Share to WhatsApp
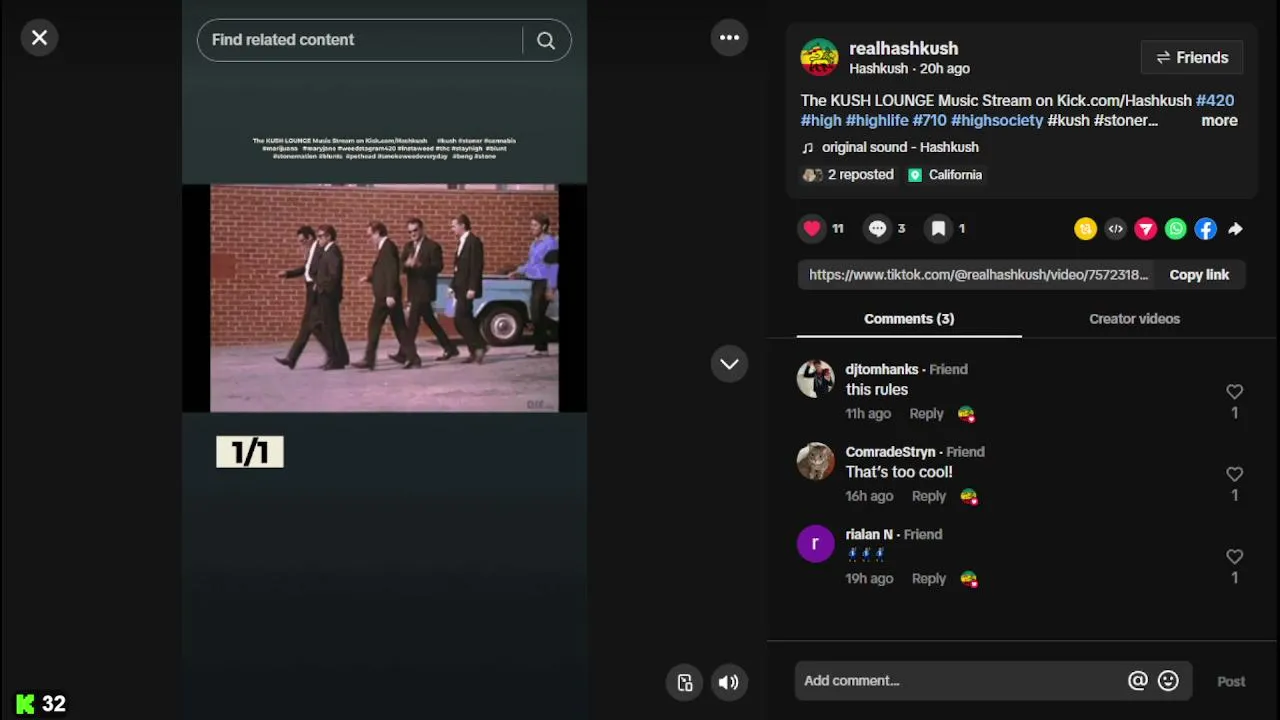The image size is (1280, 720). (1176, 229)
